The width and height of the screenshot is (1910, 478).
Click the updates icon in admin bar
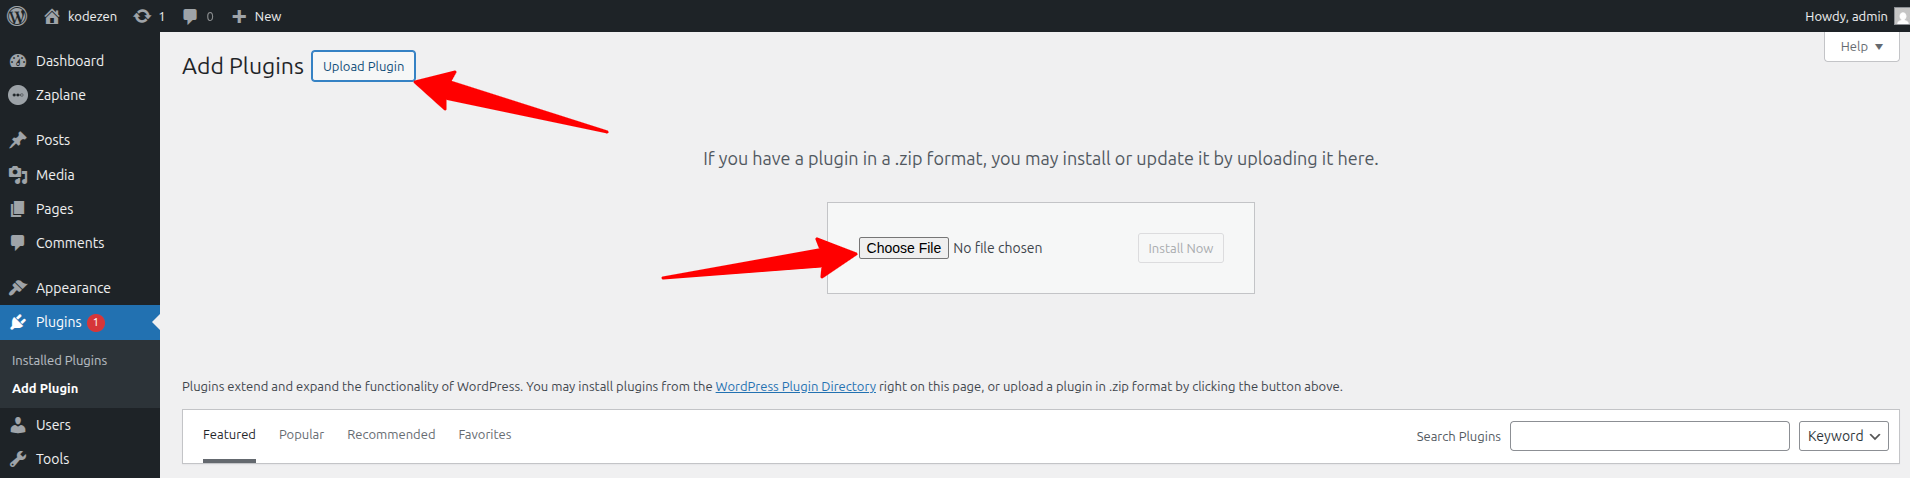142,16
